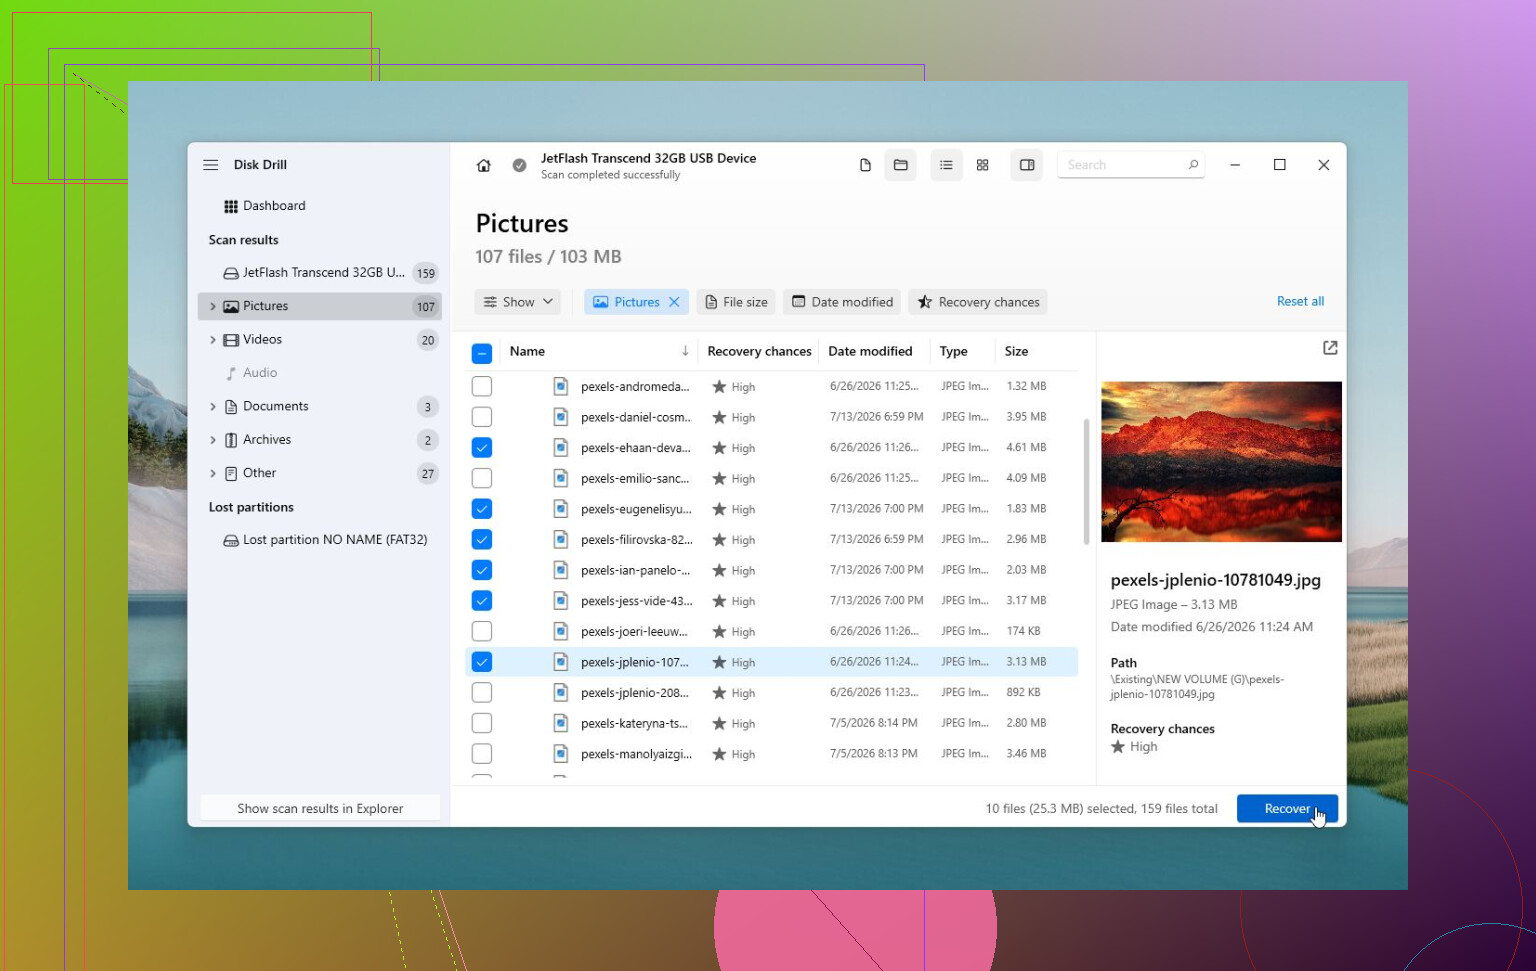This screenshot has height=971, width=1536.
Task: Sort by Date modified column header
Action: (x=870, y=351)
